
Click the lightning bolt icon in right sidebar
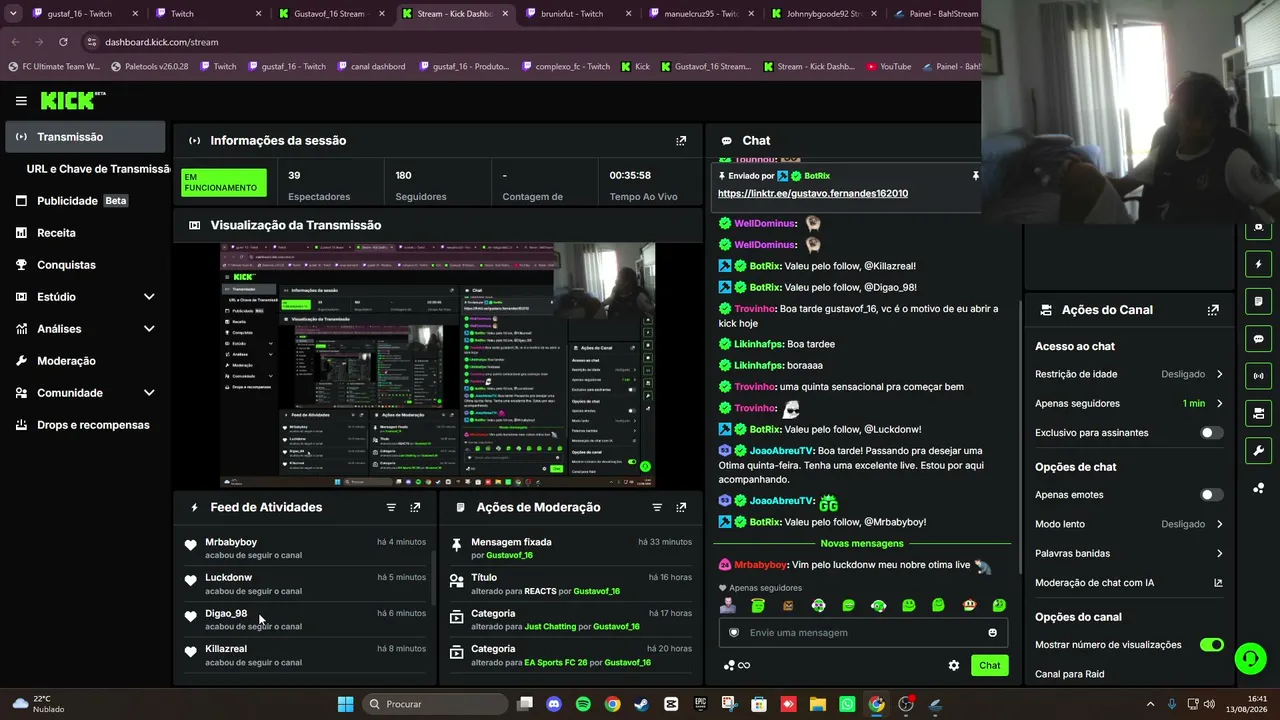[x=1258, y=265]
